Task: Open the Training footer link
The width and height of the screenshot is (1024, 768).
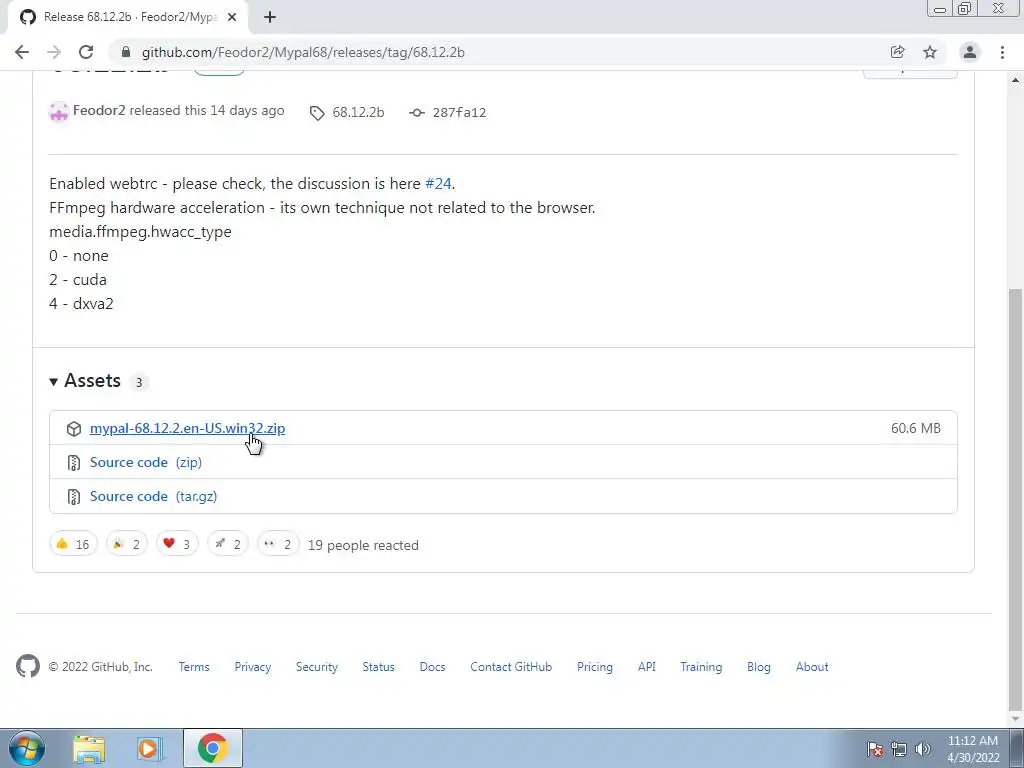Action: click(x=701, y=667)
